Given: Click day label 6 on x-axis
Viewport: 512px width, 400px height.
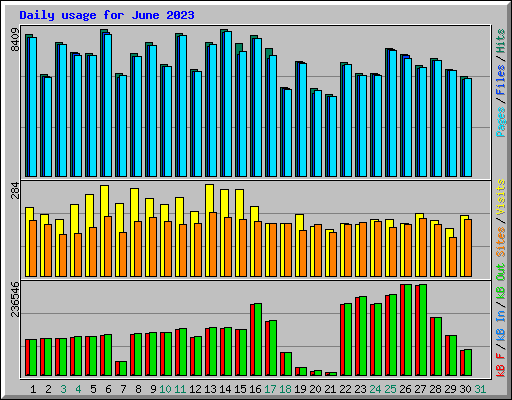Looking at the screenshot, I should click(x=108, y=389).
